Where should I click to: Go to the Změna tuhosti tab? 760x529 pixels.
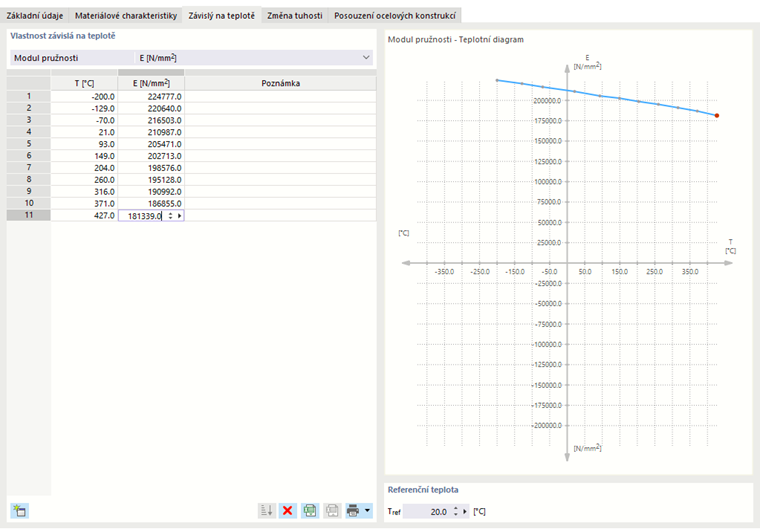(295, 16)
